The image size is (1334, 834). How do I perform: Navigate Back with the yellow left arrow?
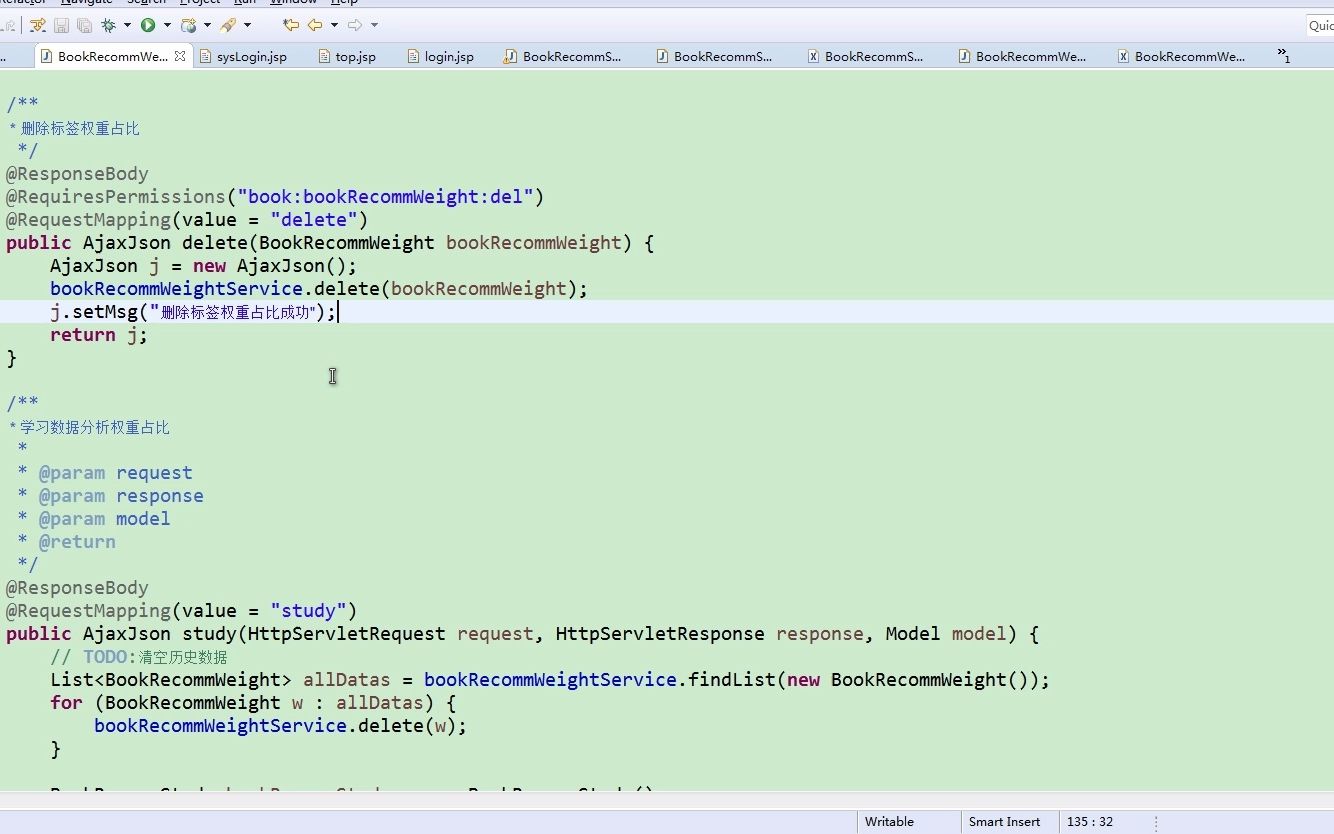(x=315, y=25)
